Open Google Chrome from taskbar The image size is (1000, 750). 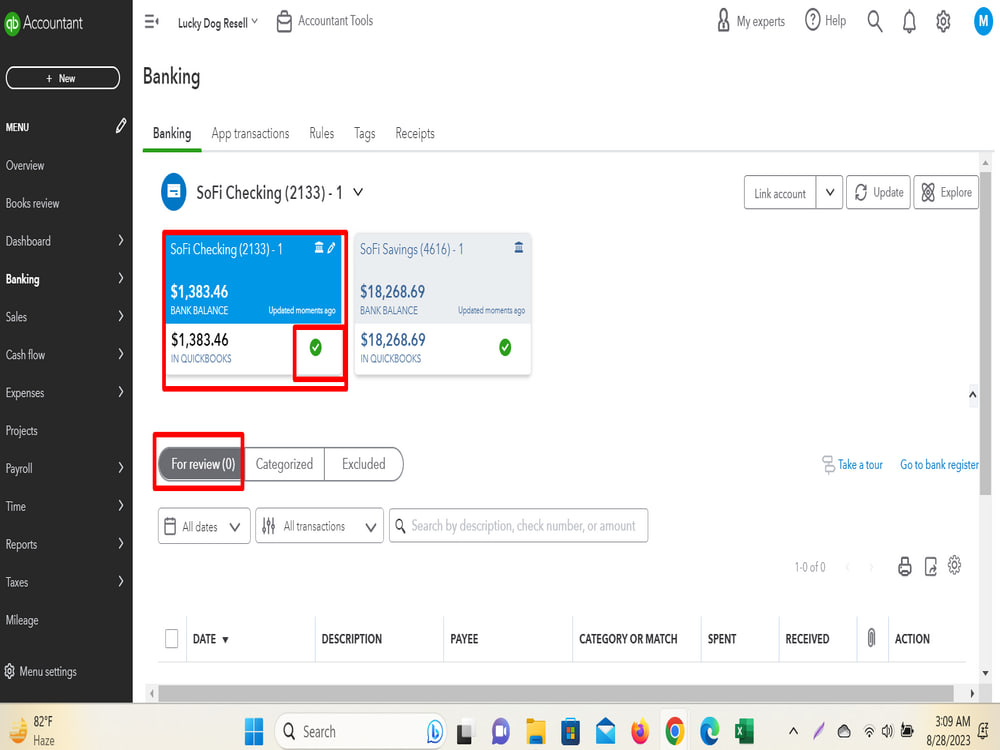pos(675,731)
